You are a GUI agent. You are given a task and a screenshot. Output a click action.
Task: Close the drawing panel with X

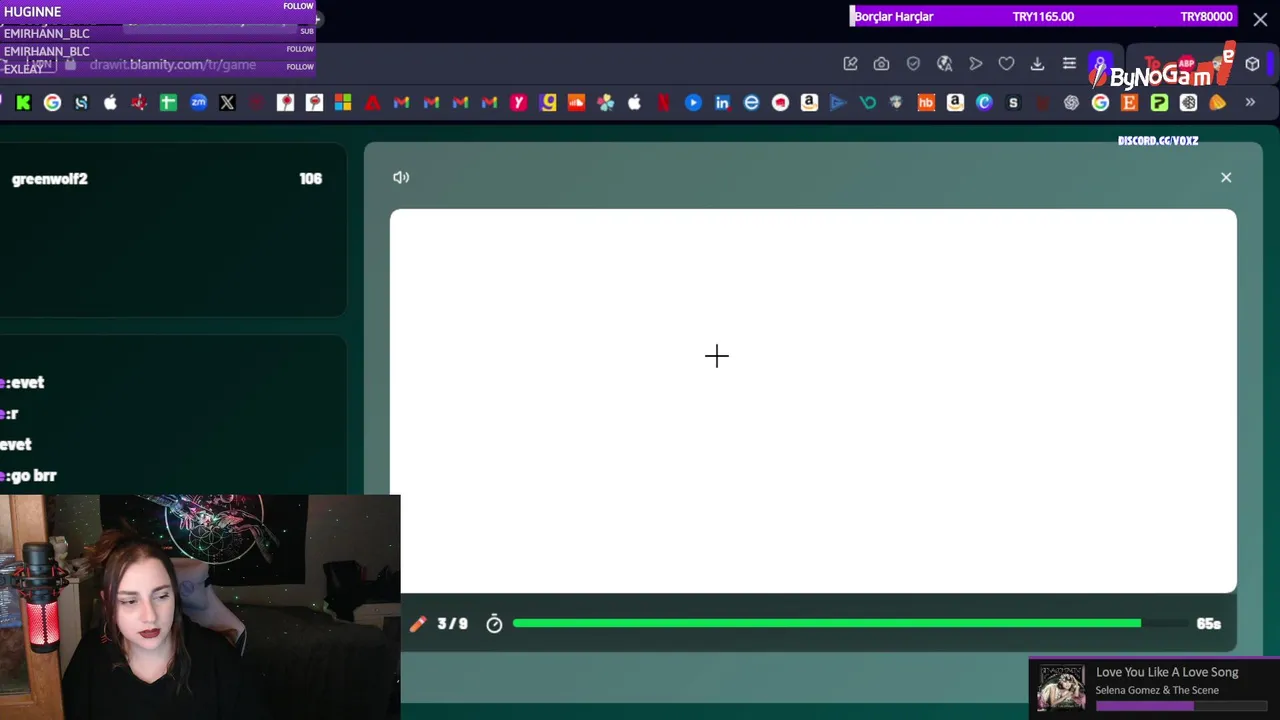coord(1226,177)
